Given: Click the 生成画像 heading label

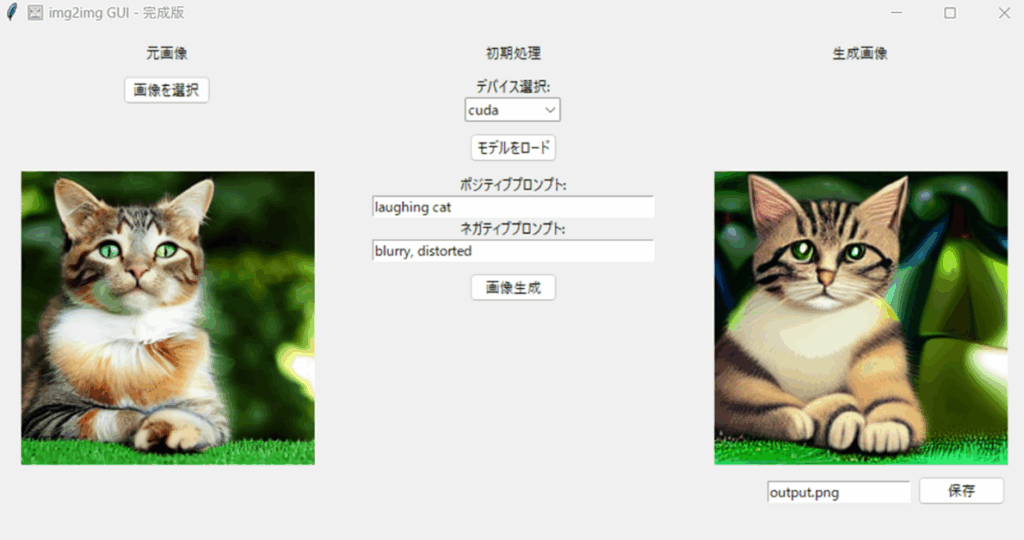Looking at the screenshot, I should click(860, 54).
